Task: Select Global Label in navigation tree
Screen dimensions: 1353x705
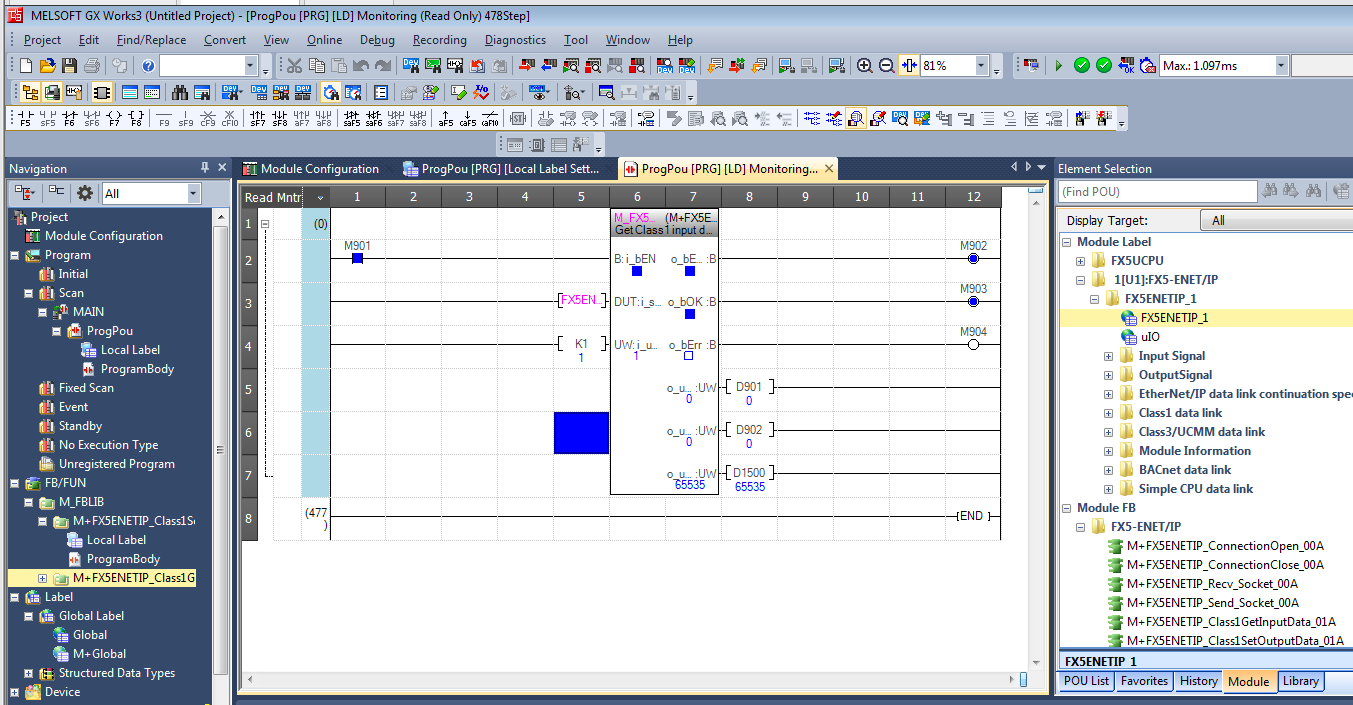Action: click(x=91, y=616)
